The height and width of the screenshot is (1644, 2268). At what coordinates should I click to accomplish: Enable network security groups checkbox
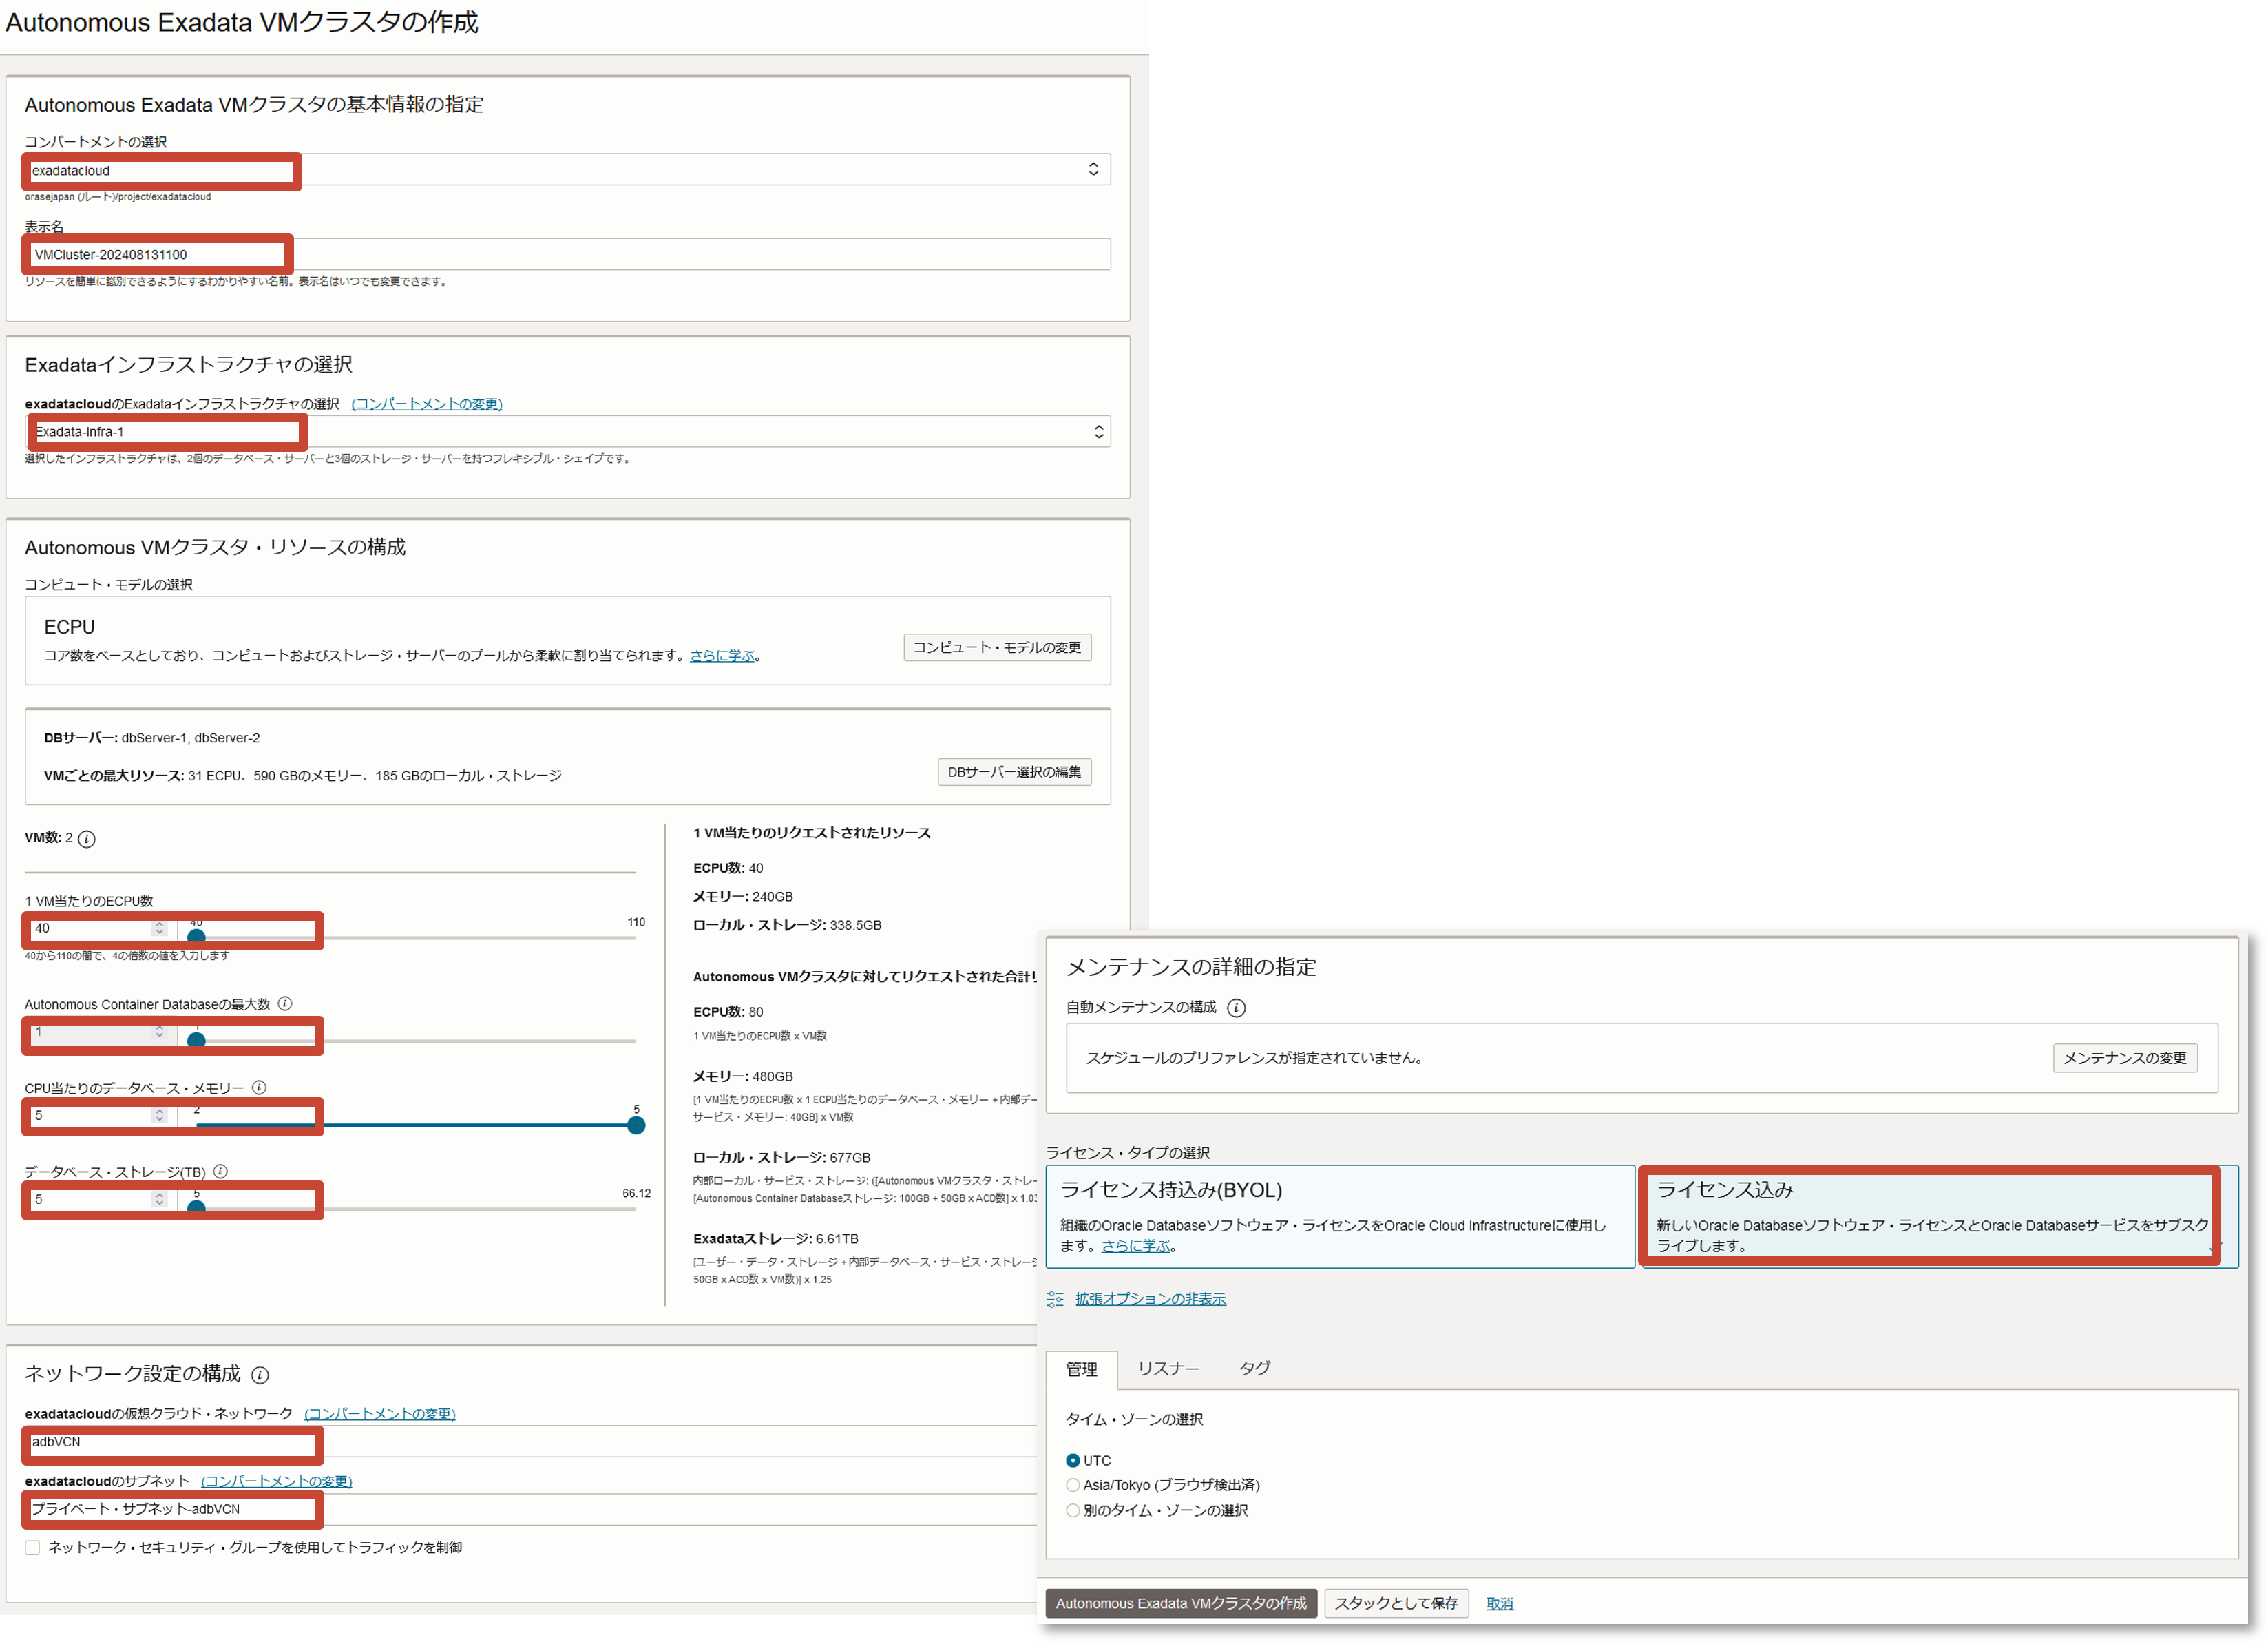(33, 1547)
